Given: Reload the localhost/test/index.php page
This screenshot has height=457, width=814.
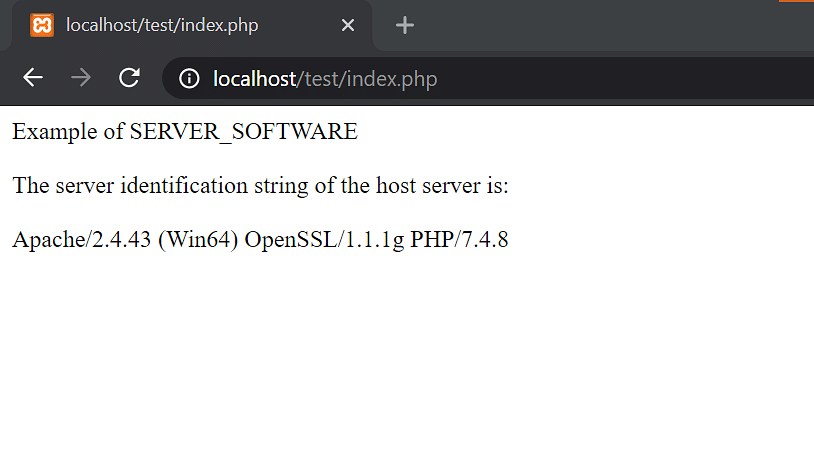Looking at the screenshot, I should pos(129,78).
